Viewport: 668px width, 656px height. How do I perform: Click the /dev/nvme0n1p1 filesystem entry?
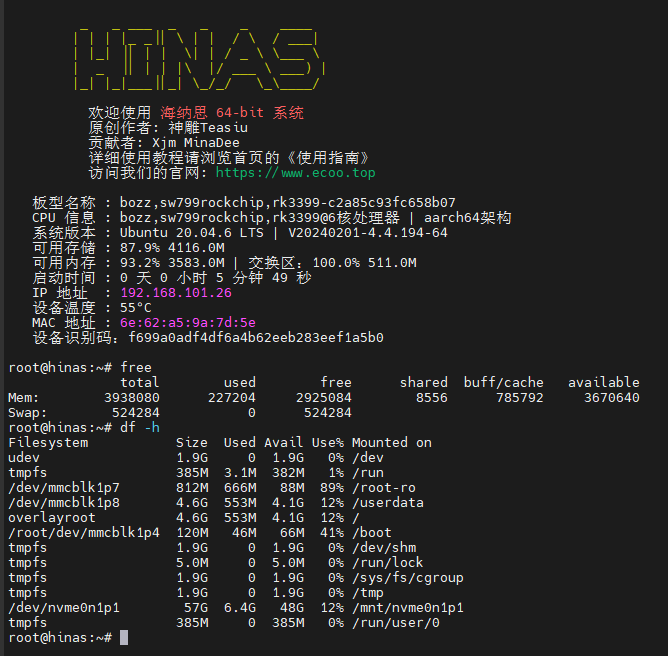(64, 607)
